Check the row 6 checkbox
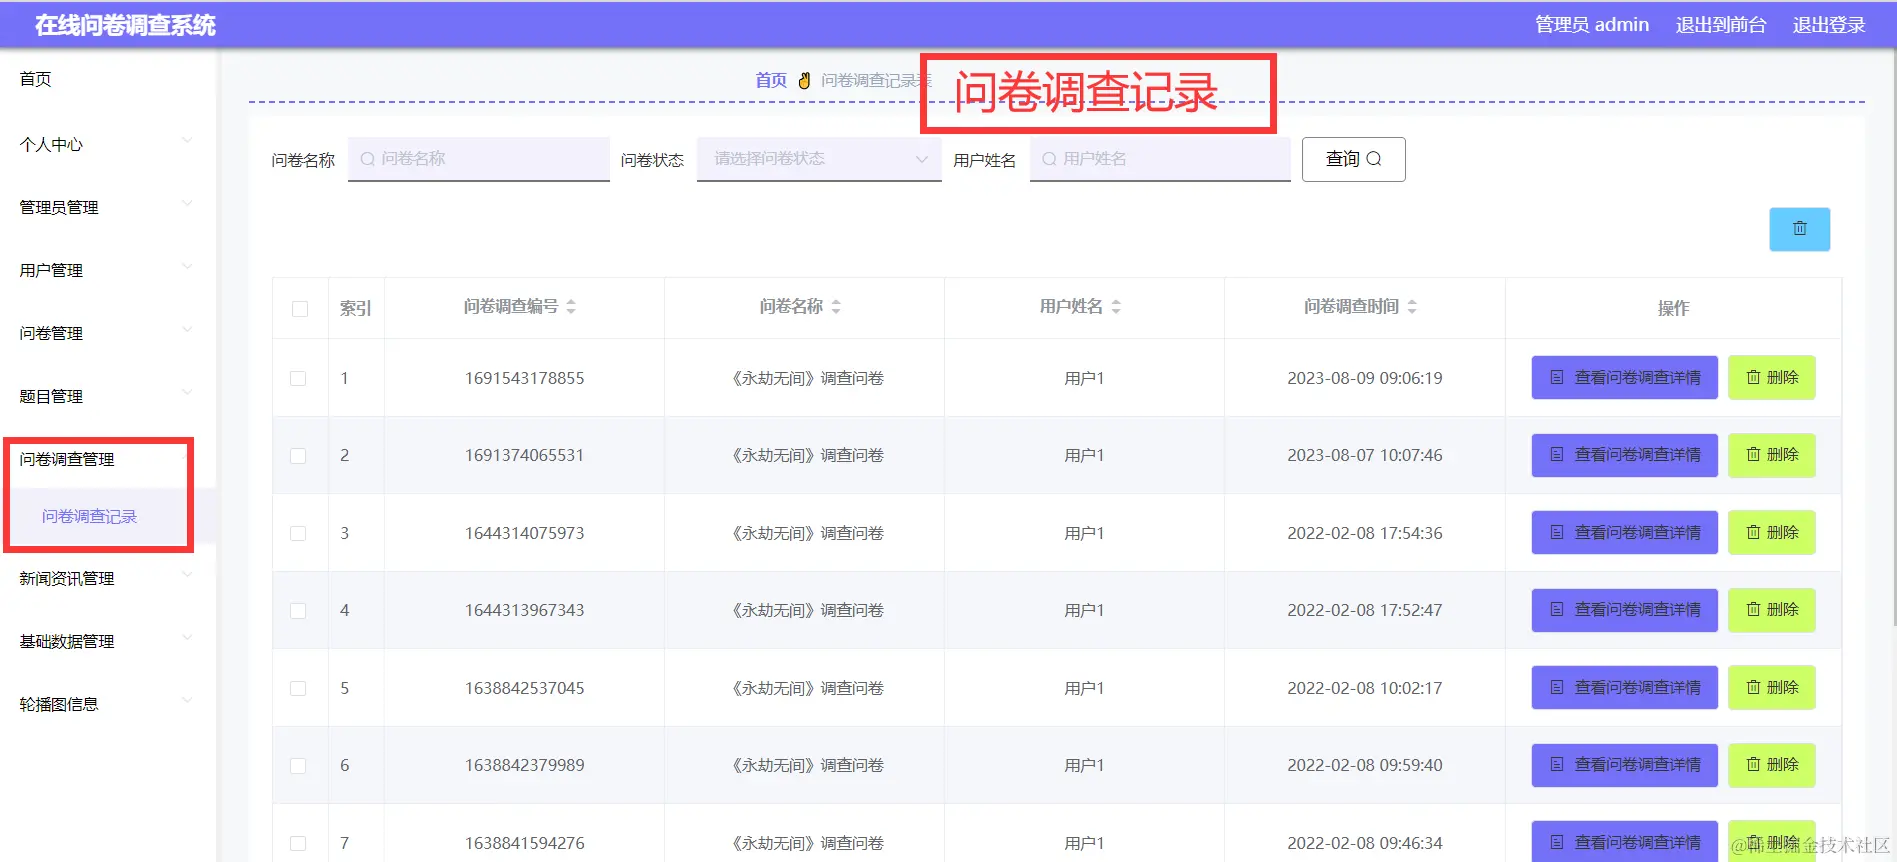 [298, 766]
